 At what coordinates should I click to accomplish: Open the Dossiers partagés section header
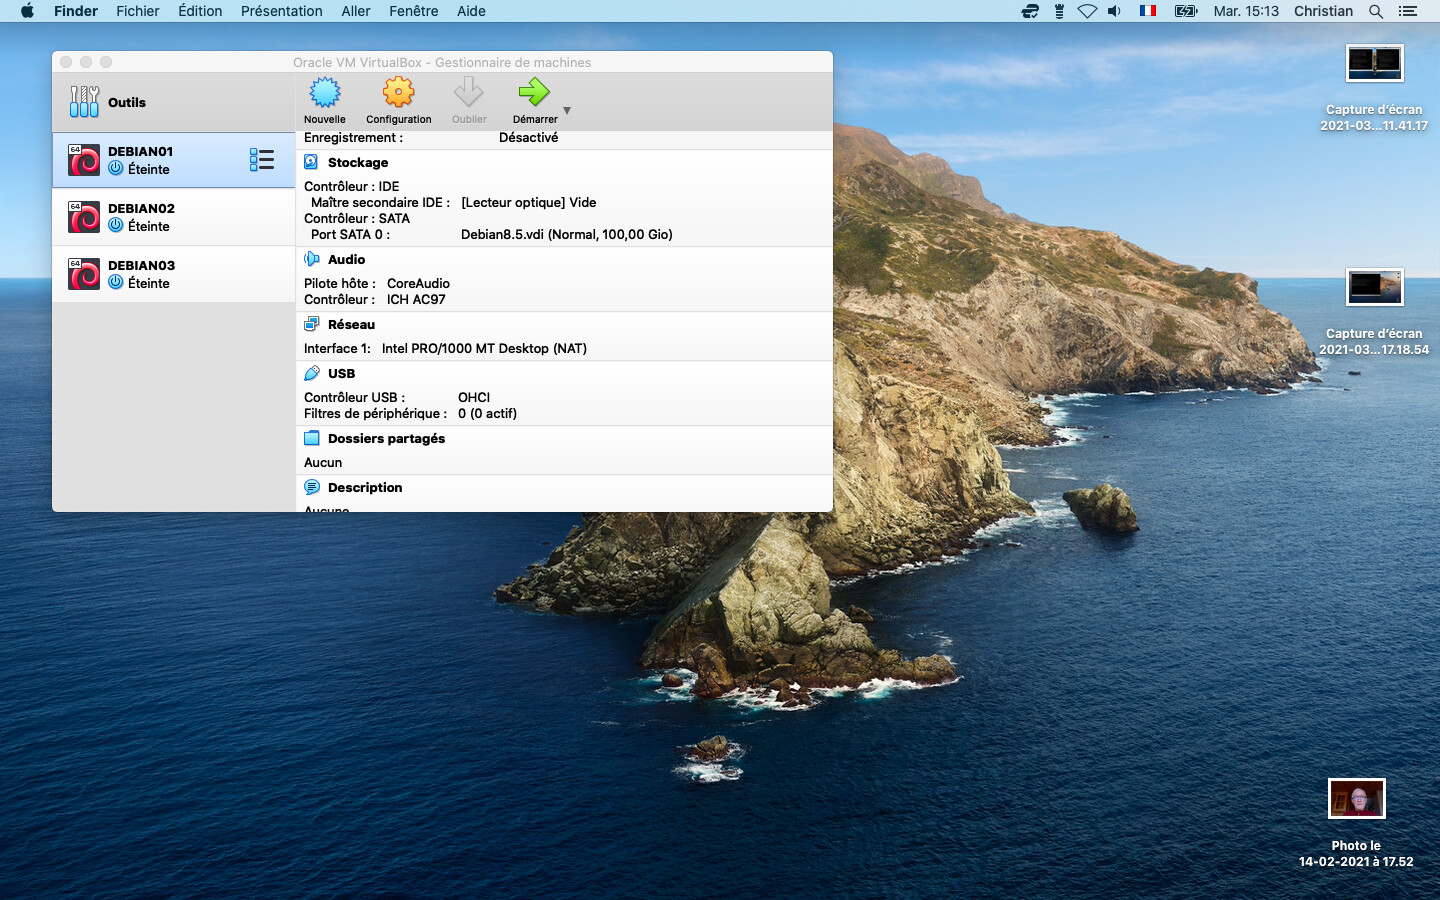click(x=386, y=438)
